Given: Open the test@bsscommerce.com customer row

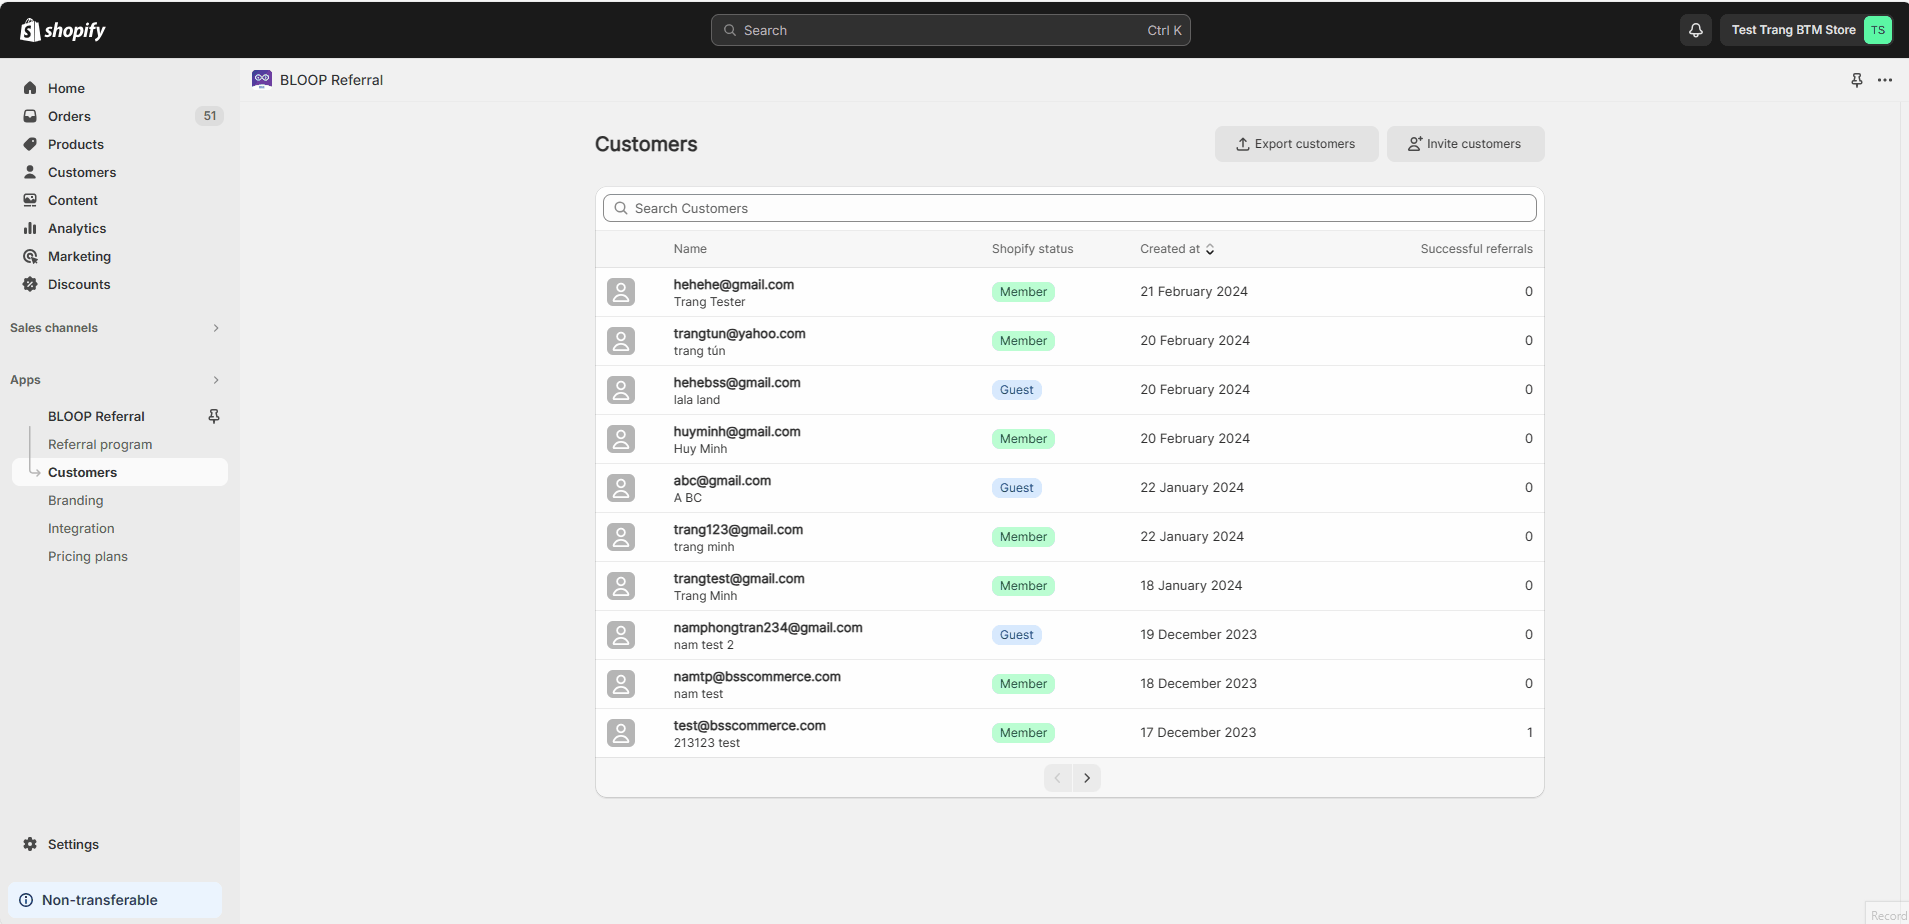Looking at the screenshot, I should point(749,726).
